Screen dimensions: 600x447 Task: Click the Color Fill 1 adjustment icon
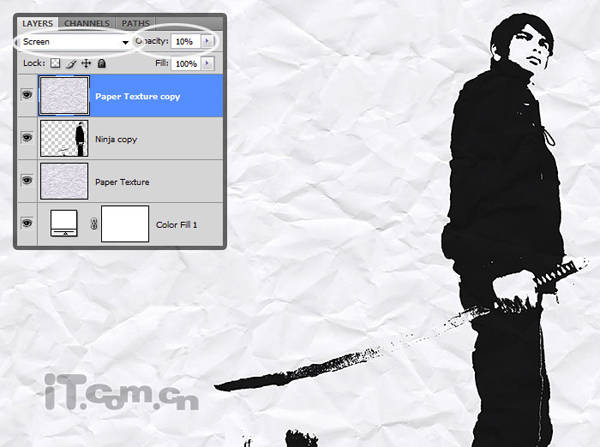(x=64, y=223)
